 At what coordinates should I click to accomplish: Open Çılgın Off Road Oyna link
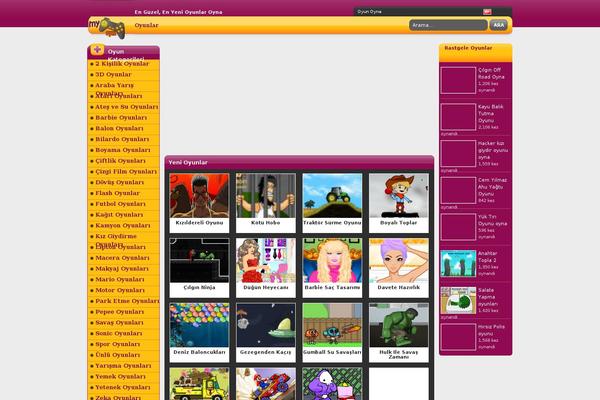[x=491, y=73]
